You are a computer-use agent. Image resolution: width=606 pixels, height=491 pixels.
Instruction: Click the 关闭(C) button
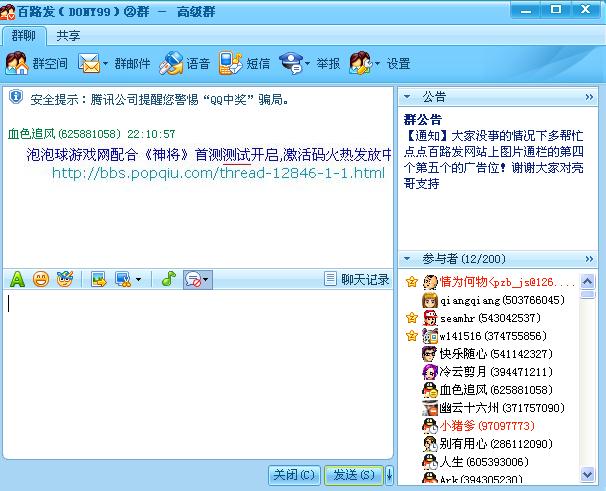coord(294,475)
